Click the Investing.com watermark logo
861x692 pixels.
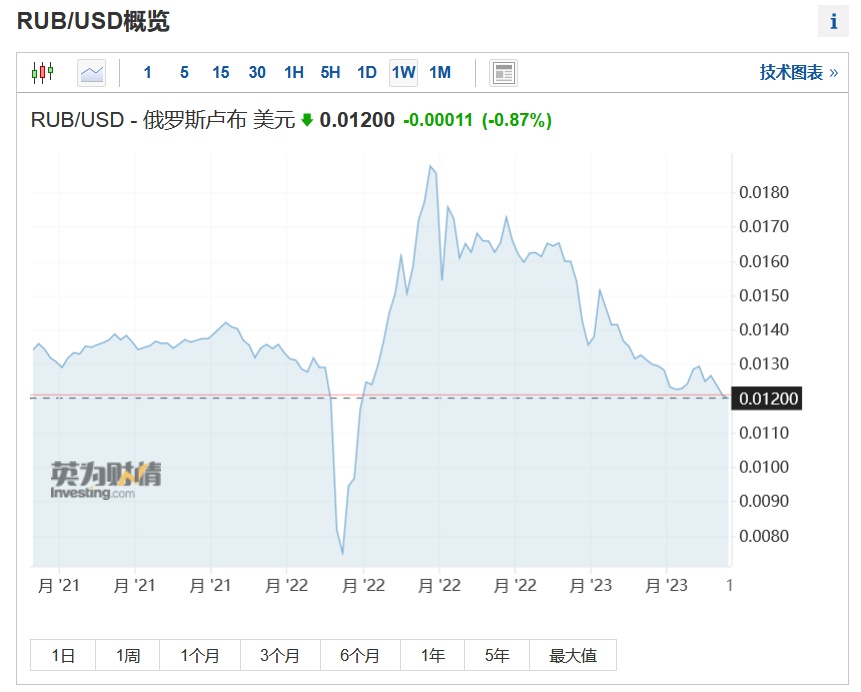pyautogui.click(x=105, y=481)
